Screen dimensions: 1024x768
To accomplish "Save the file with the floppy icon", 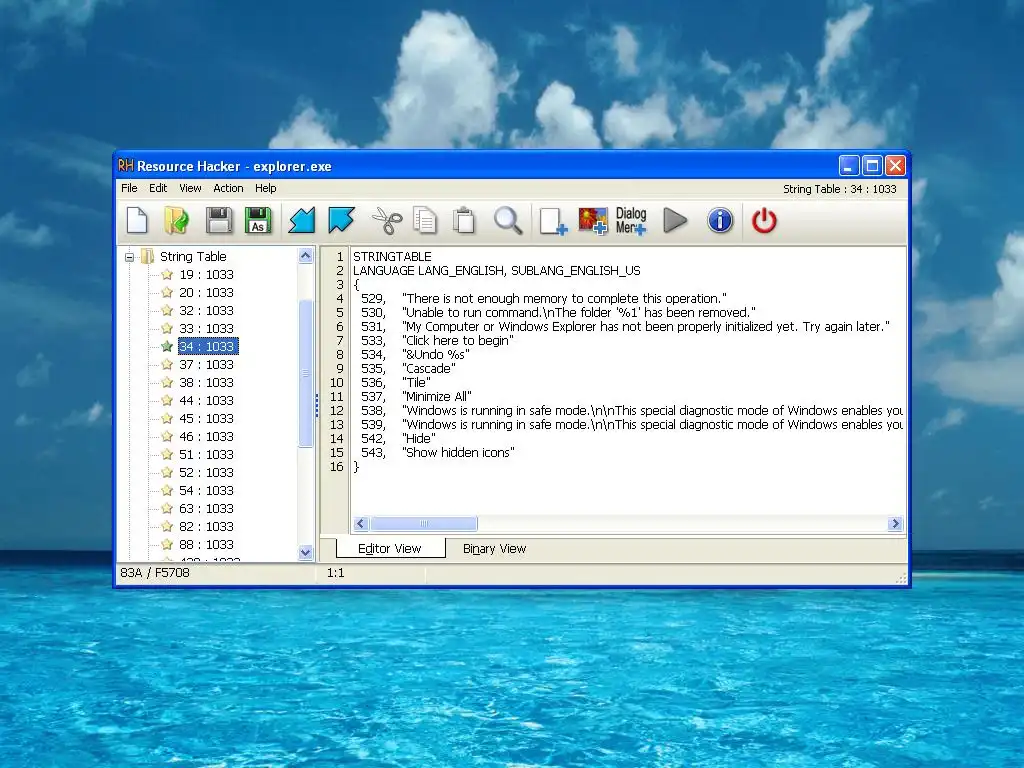I will click(219, 220).
